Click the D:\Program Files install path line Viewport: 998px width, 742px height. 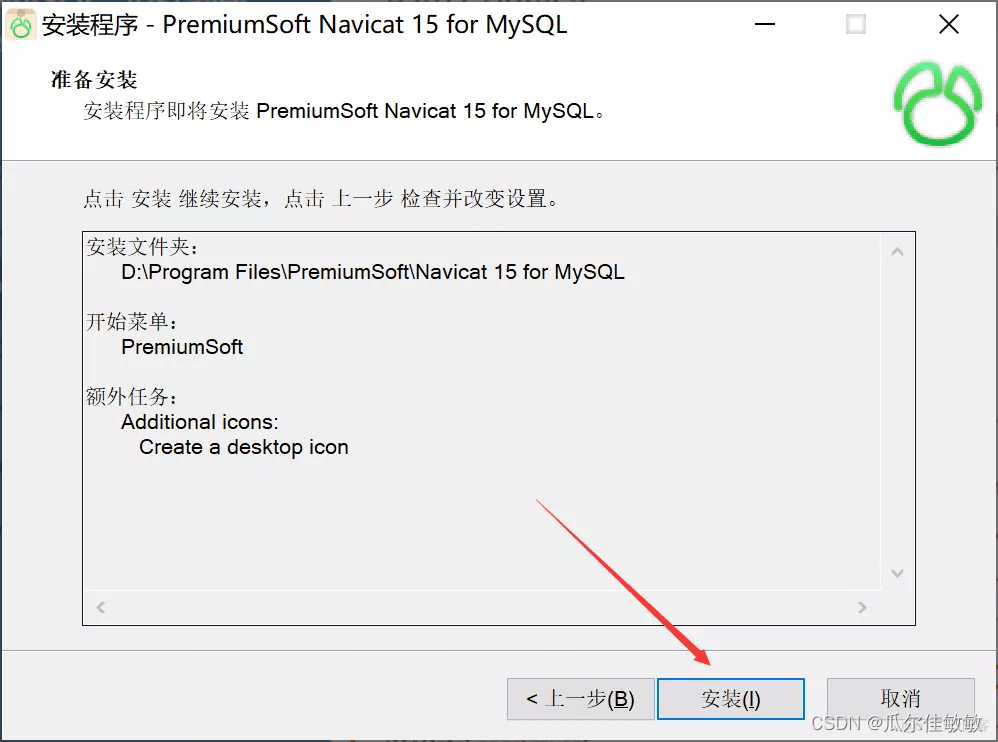373,272
